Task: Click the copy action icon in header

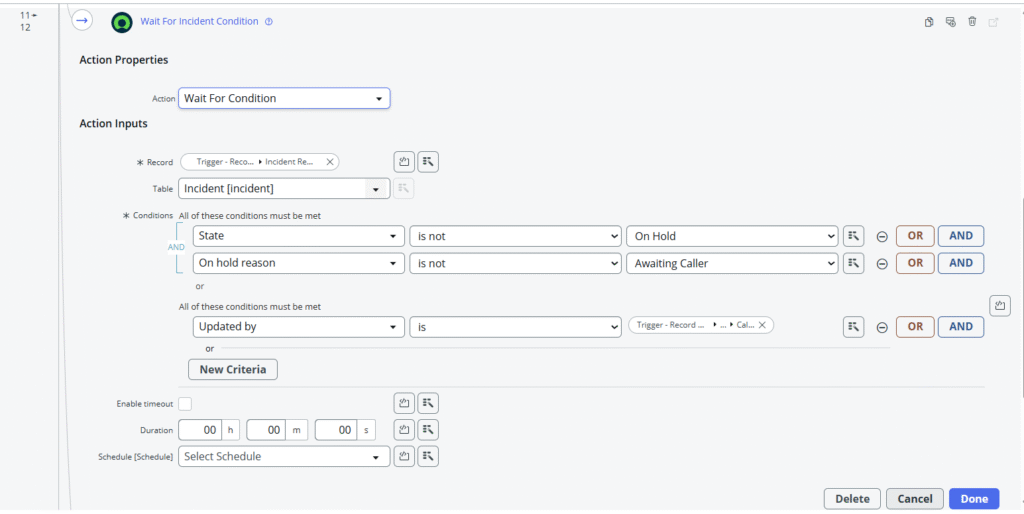Action: click(929, 22)
